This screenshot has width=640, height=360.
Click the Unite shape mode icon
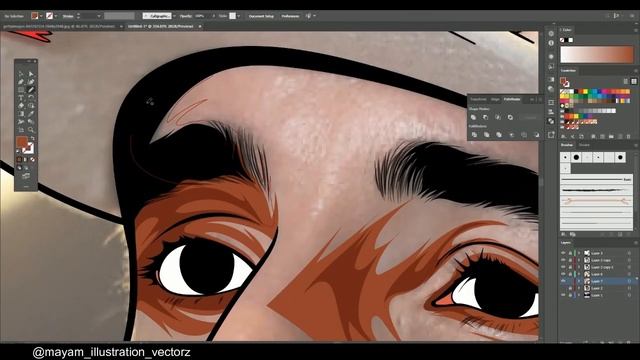coord(473,117)
